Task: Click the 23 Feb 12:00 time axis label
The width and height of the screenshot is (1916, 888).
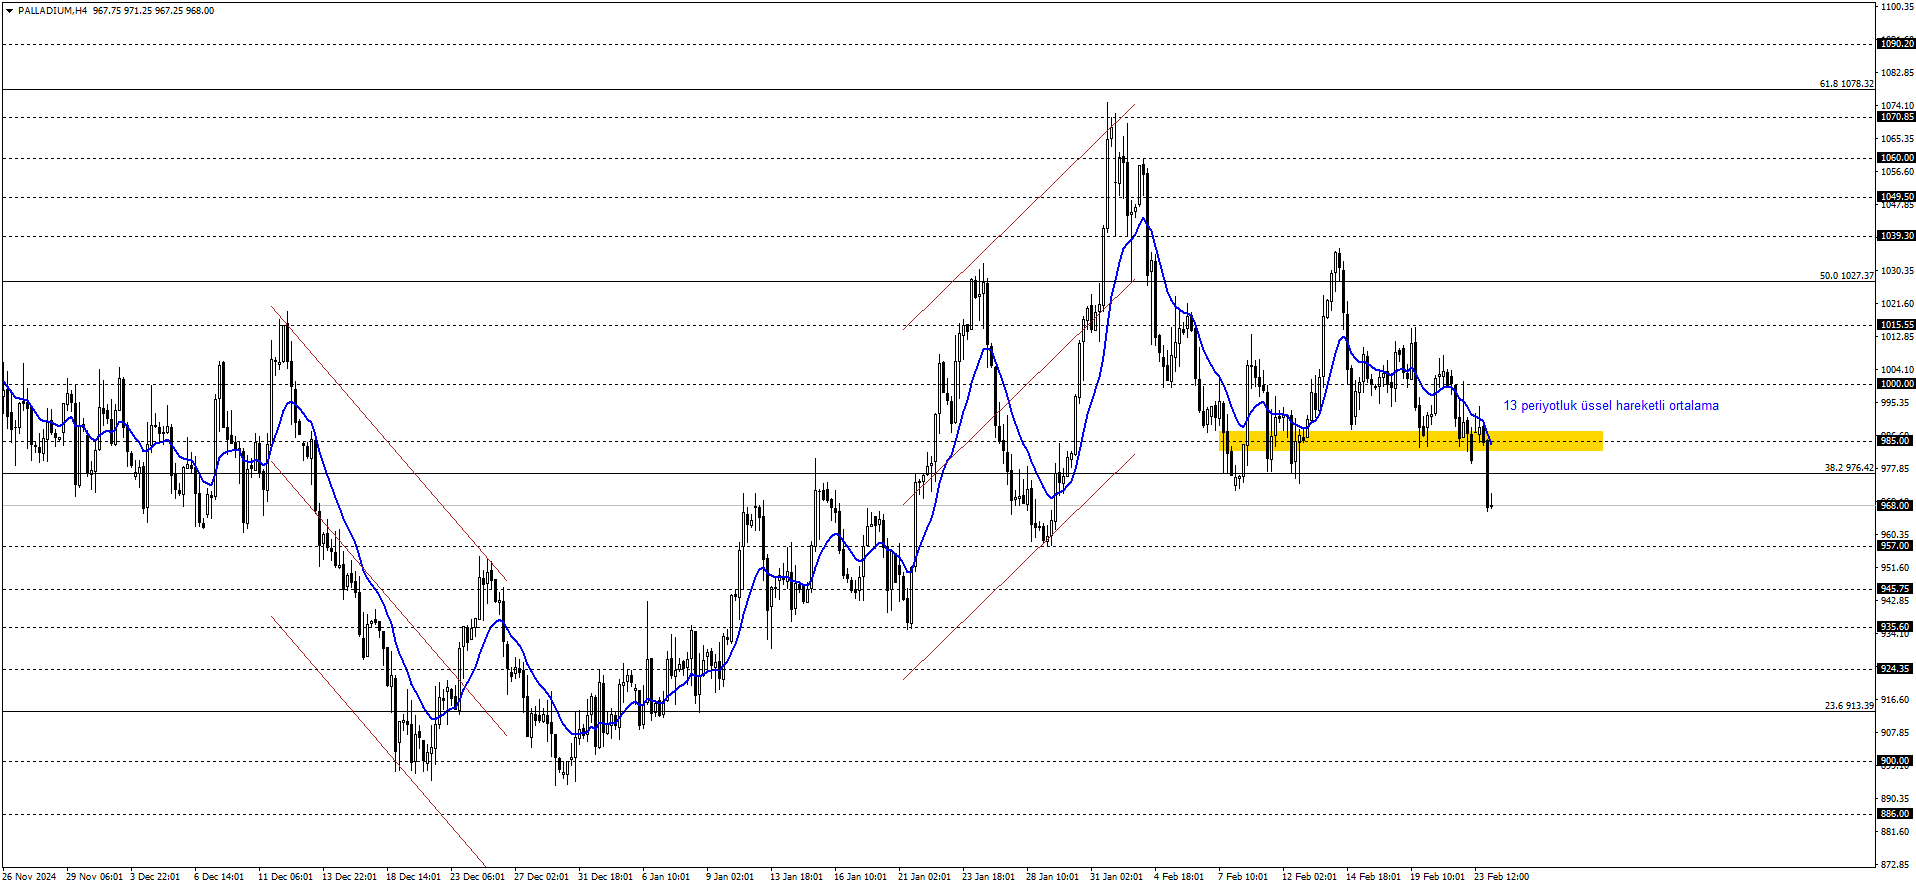Action: [1501, 877]
